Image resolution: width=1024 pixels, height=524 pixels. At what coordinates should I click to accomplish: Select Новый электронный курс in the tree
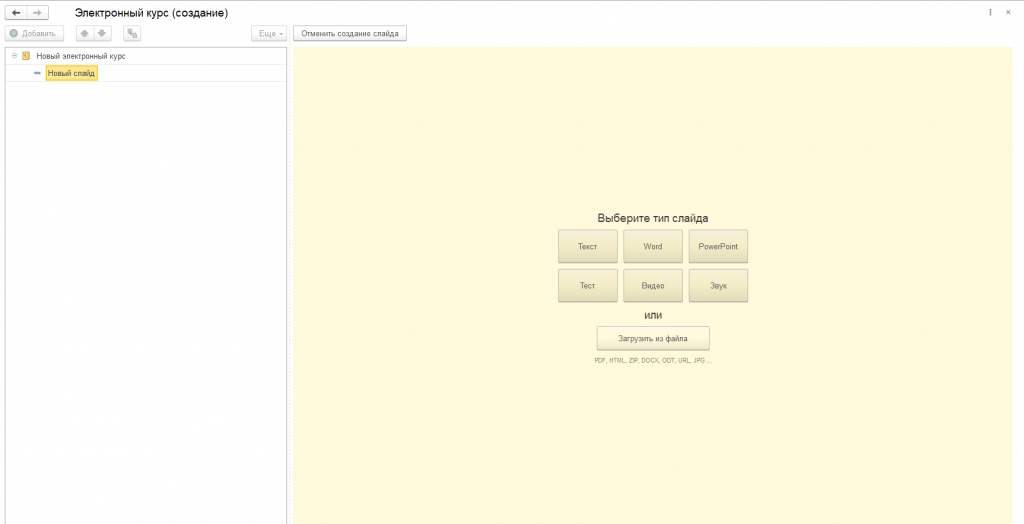(81, 56)
